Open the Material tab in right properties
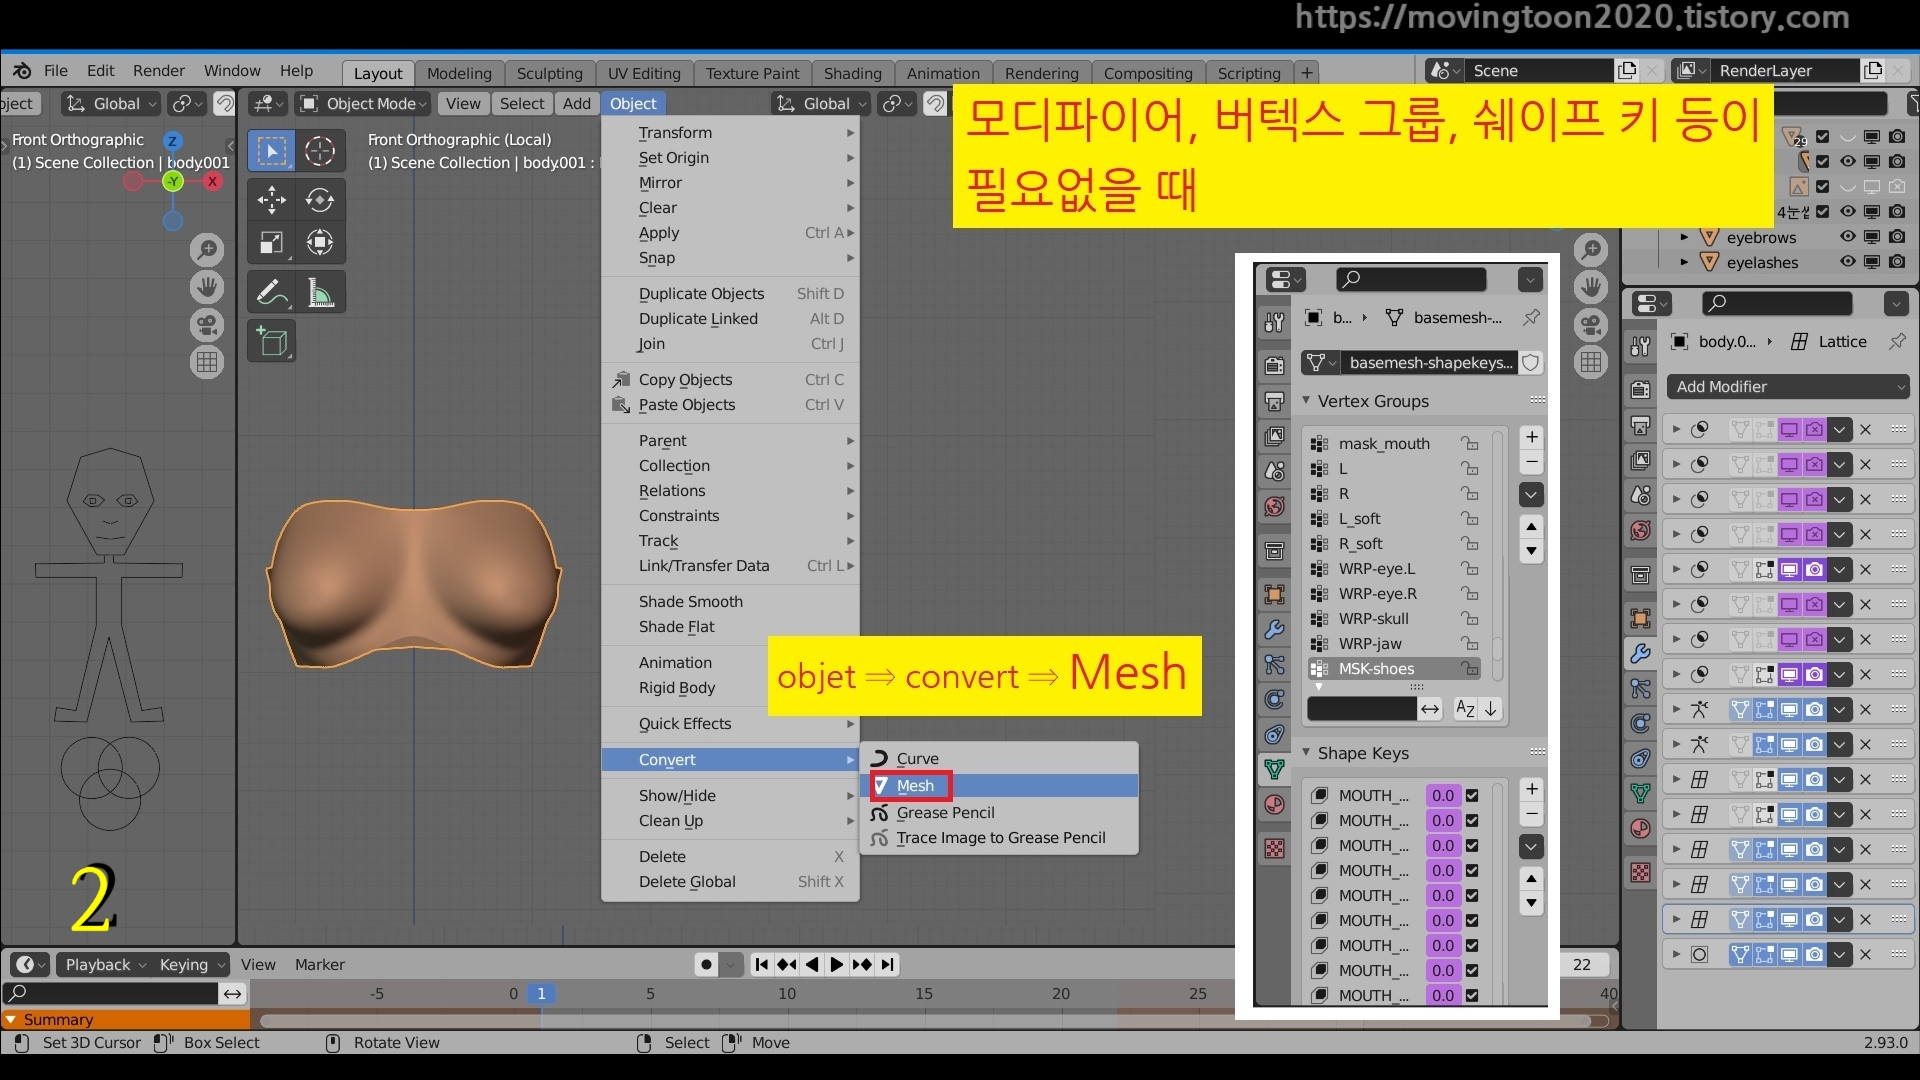This screenshot has height=1080, width=1920. pyautogui.click(x=1640, y=828)
